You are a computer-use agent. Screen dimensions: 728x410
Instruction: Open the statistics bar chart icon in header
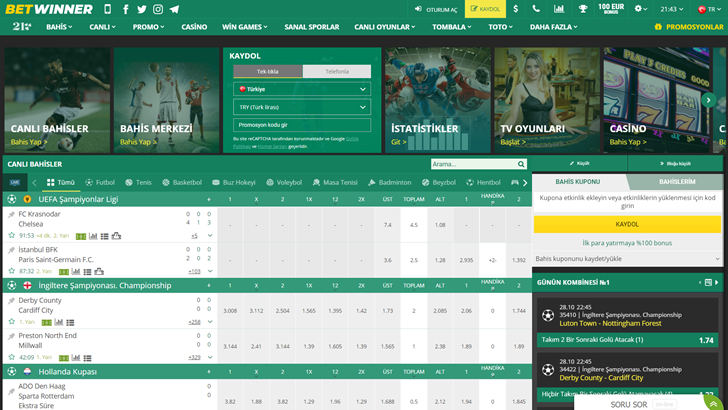(x=559, y=9)
